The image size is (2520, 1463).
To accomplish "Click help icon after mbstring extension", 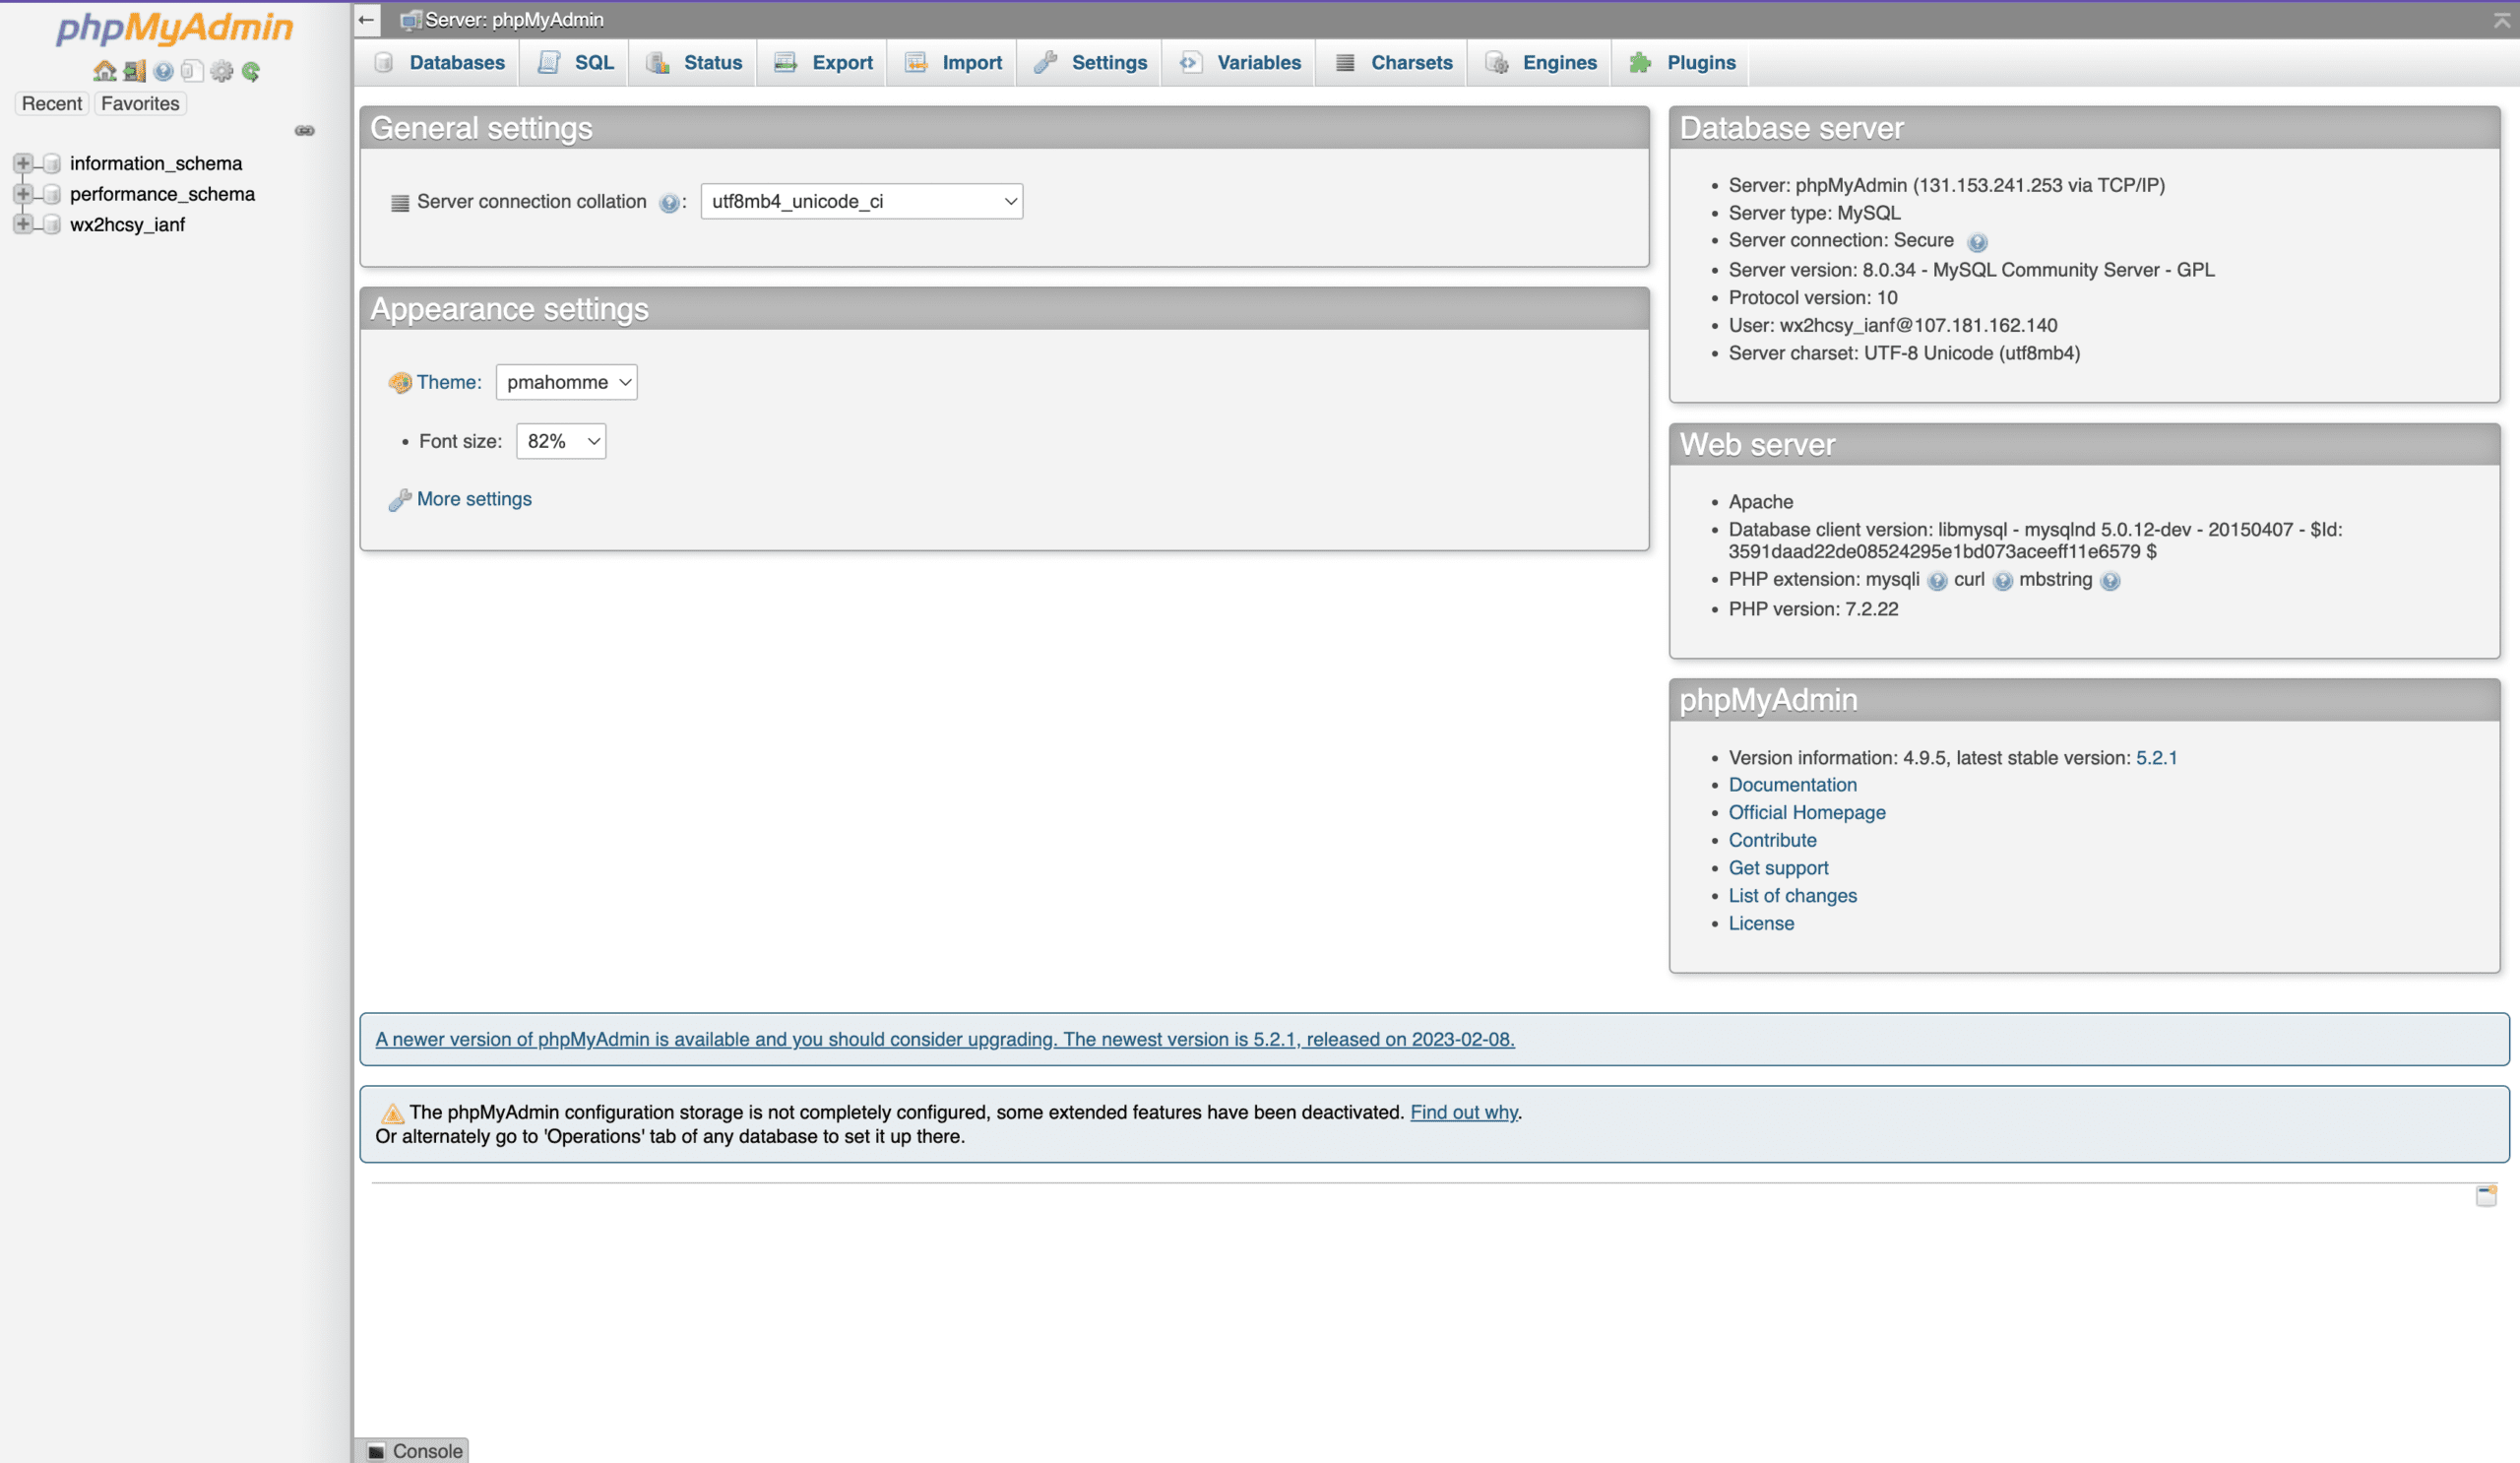I will pyautogui.click(x=2110, y=581).
